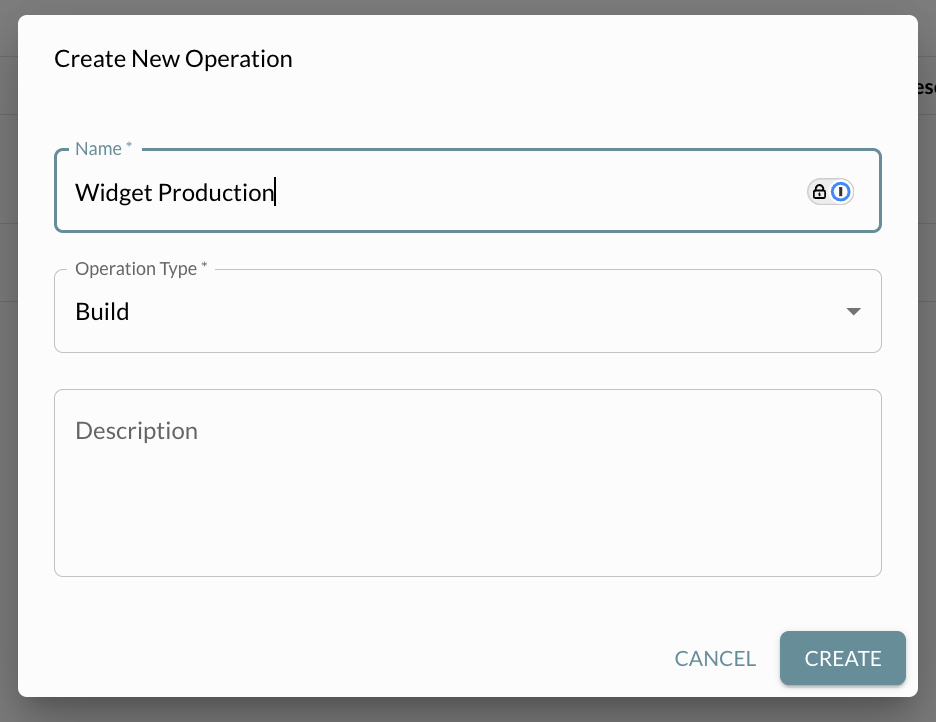This screenshot has height=722, width=936.
Task: Click the dropdown arrow beside Build
Action: pos(853,311)
